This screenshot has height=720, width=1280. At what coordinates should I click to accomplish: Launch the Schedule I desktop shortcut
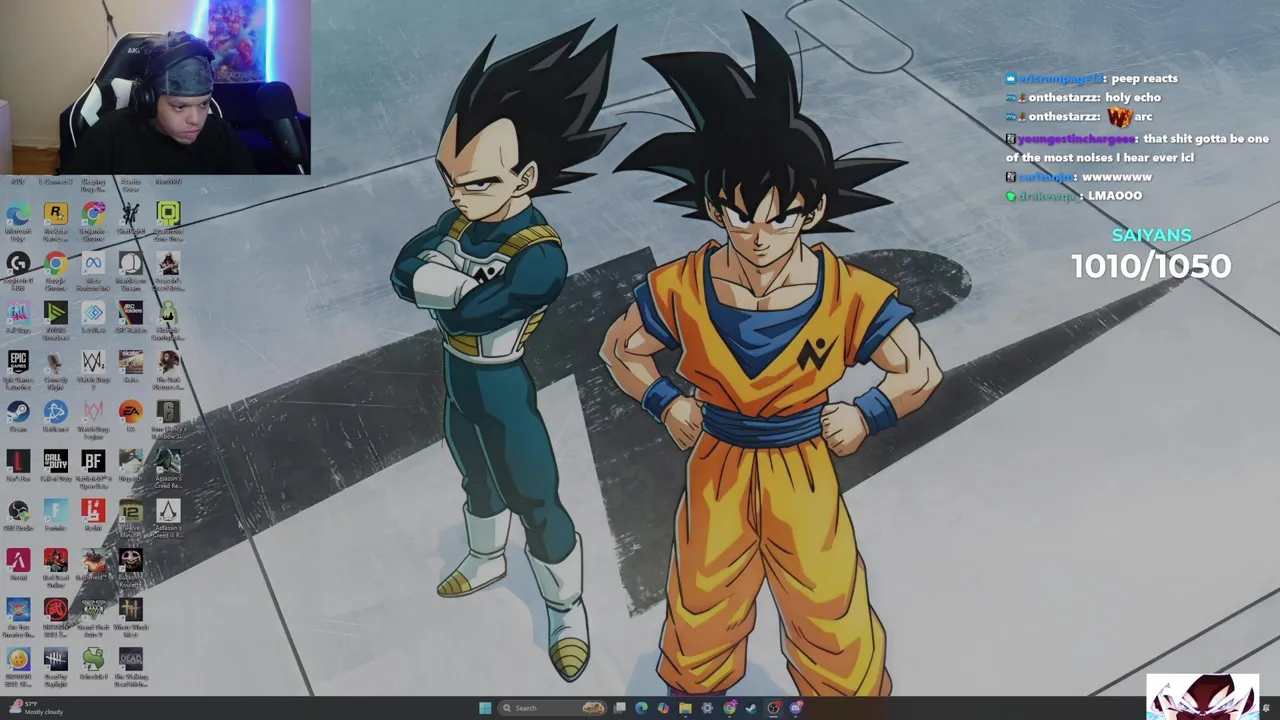[x=93, y=665]
